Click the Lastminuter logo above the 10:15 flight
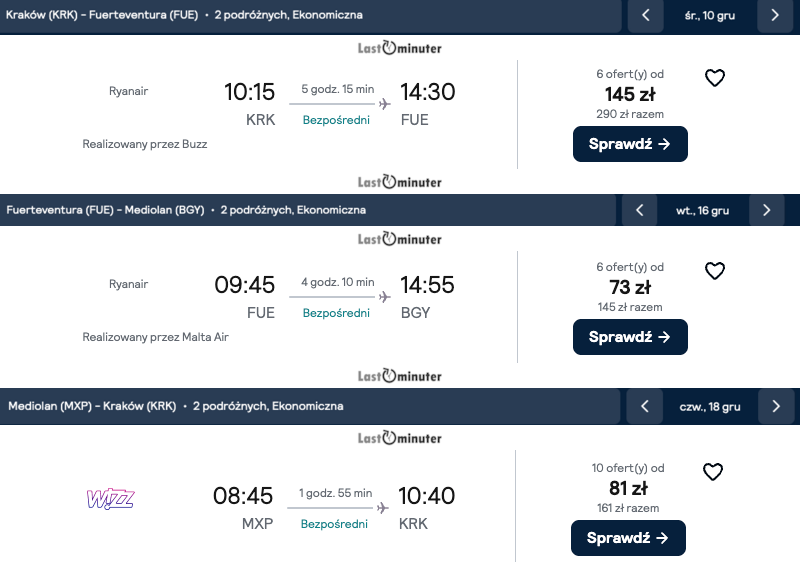 point(400,48)
